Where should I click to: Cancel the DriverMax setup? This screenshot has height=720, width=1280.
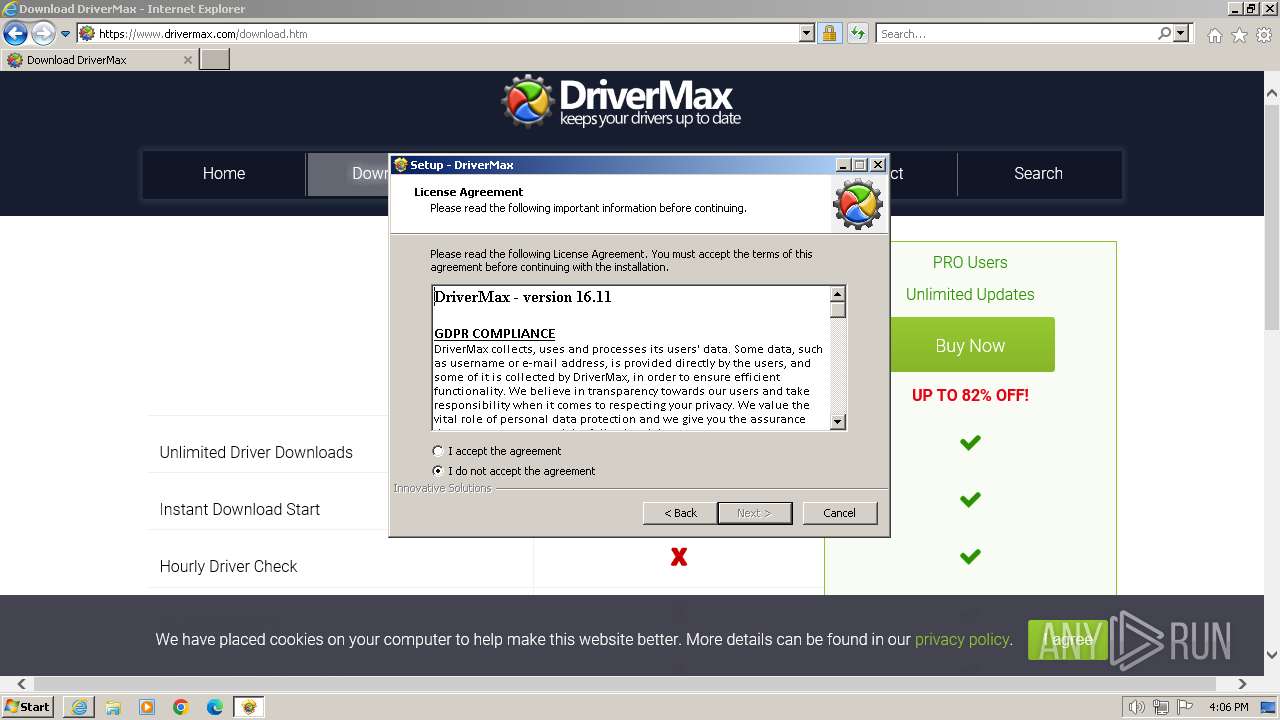pyautogui.click(x=839, y=513)
